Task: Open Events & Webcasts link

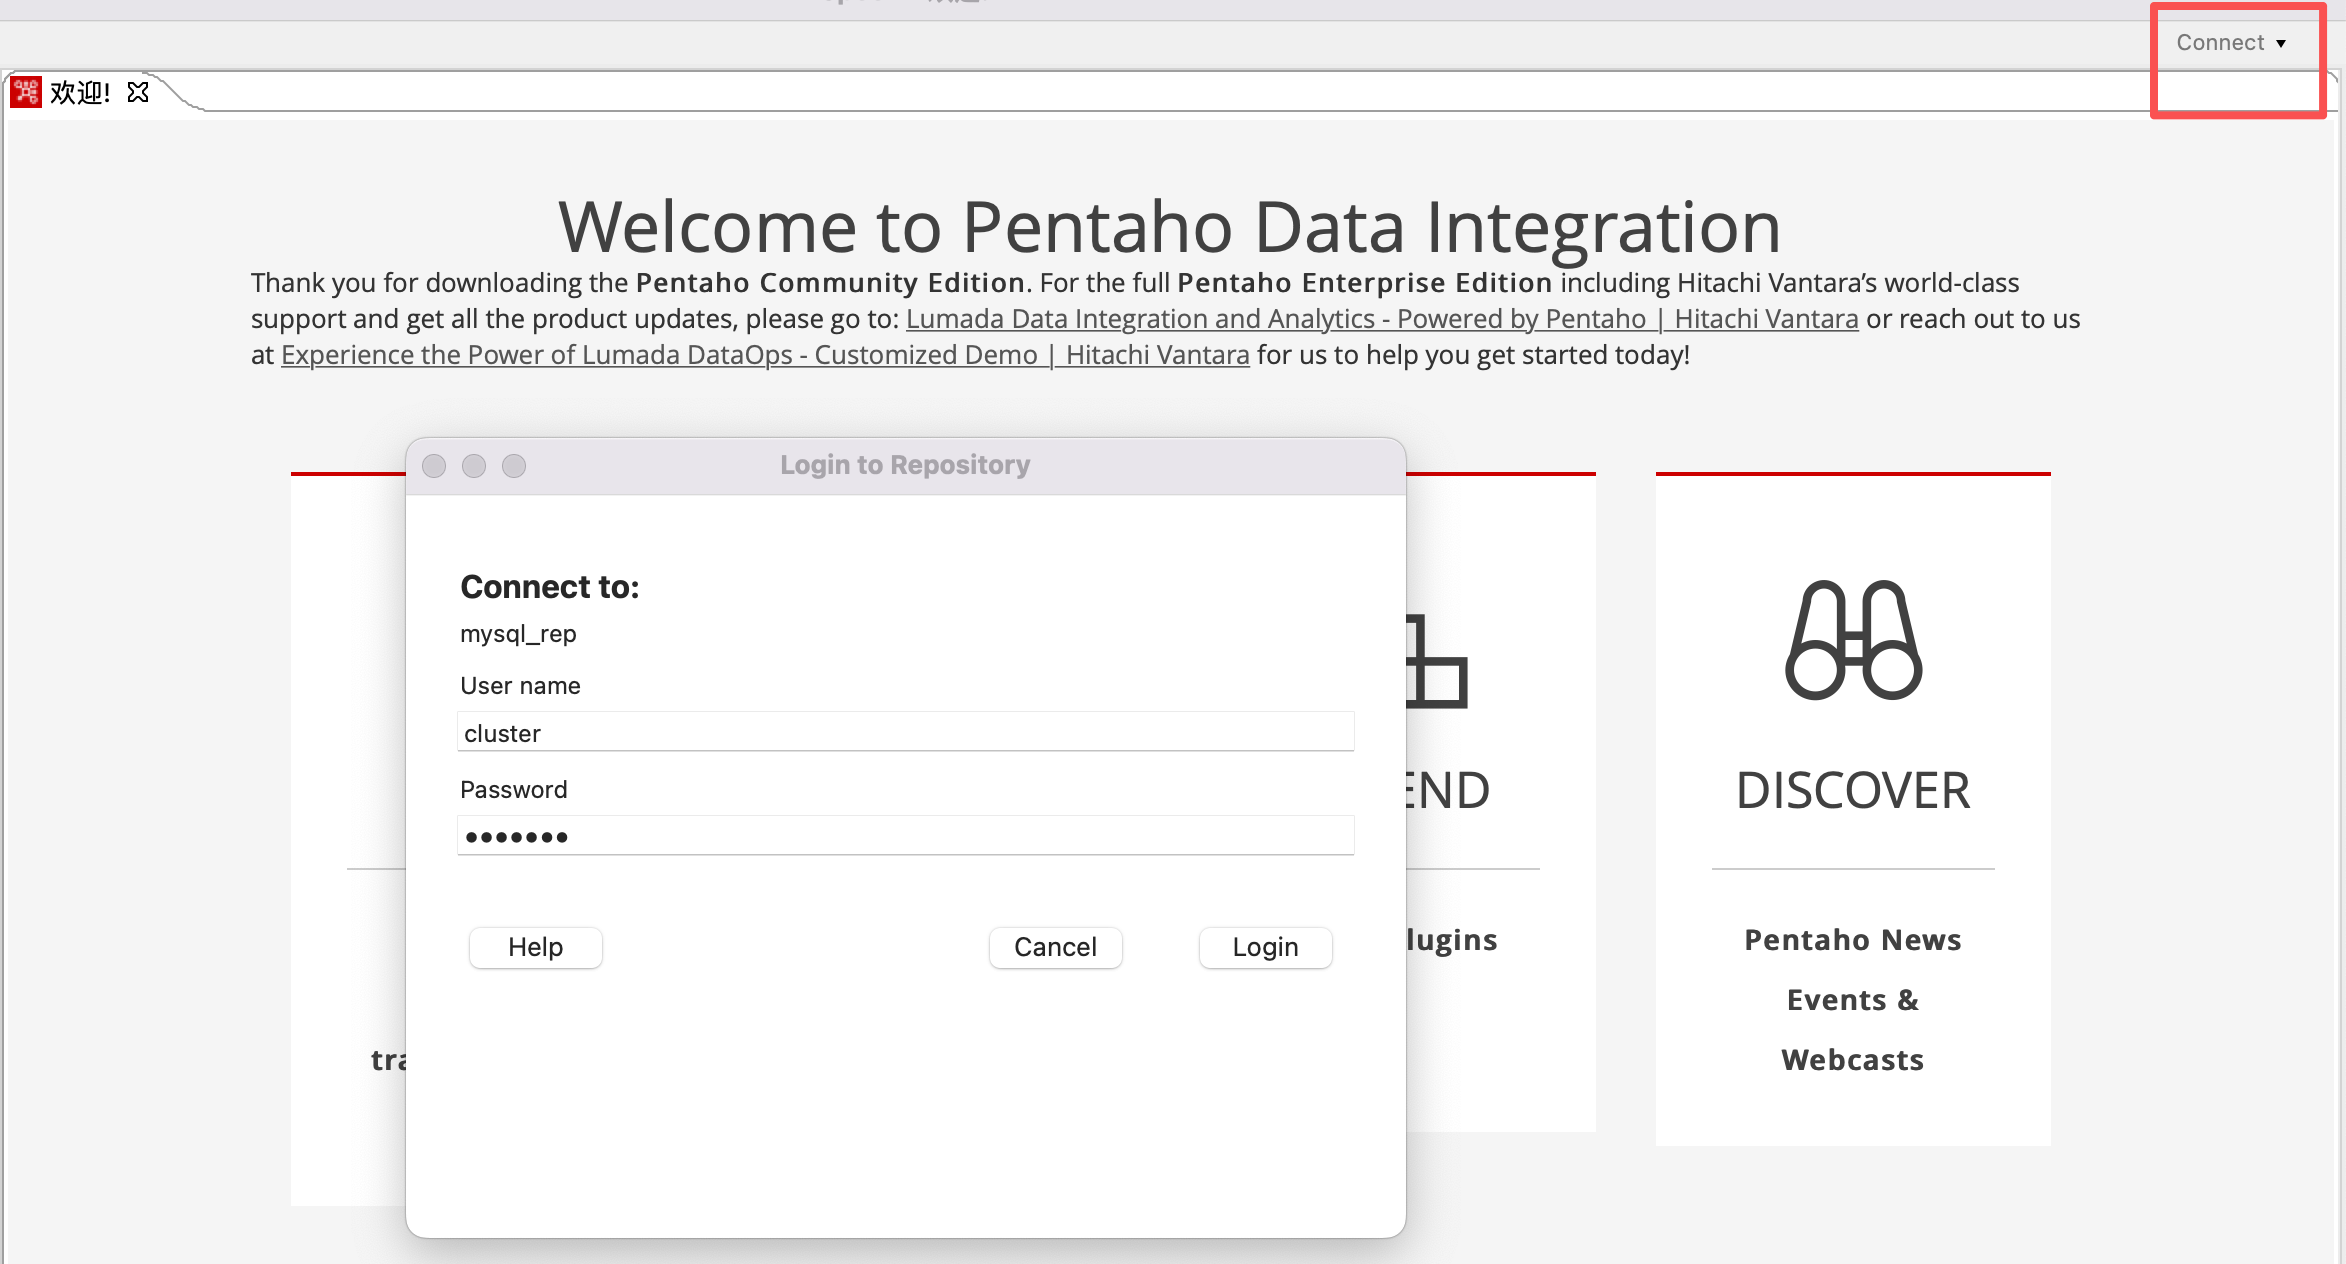Action: (1853, 1030)
